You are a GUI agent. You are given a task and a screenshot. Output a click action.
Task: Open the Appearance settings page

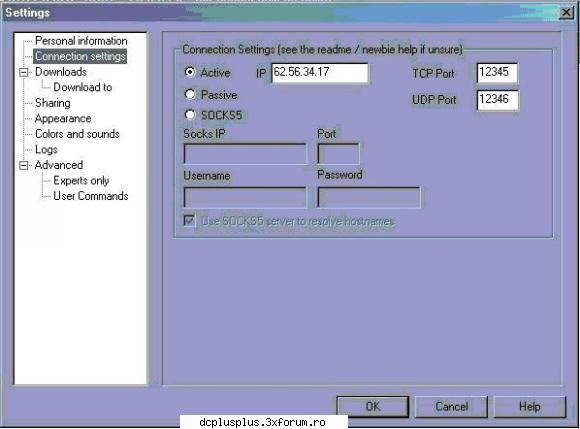63,118
